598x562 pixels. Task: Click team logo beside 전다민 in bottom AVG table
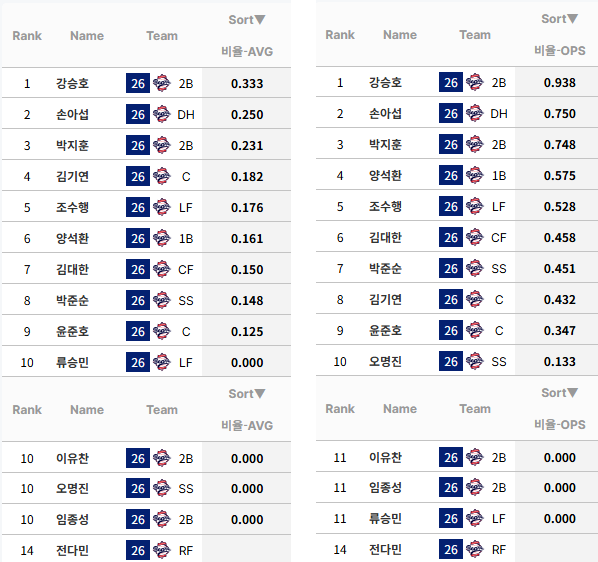pos(161,550)
